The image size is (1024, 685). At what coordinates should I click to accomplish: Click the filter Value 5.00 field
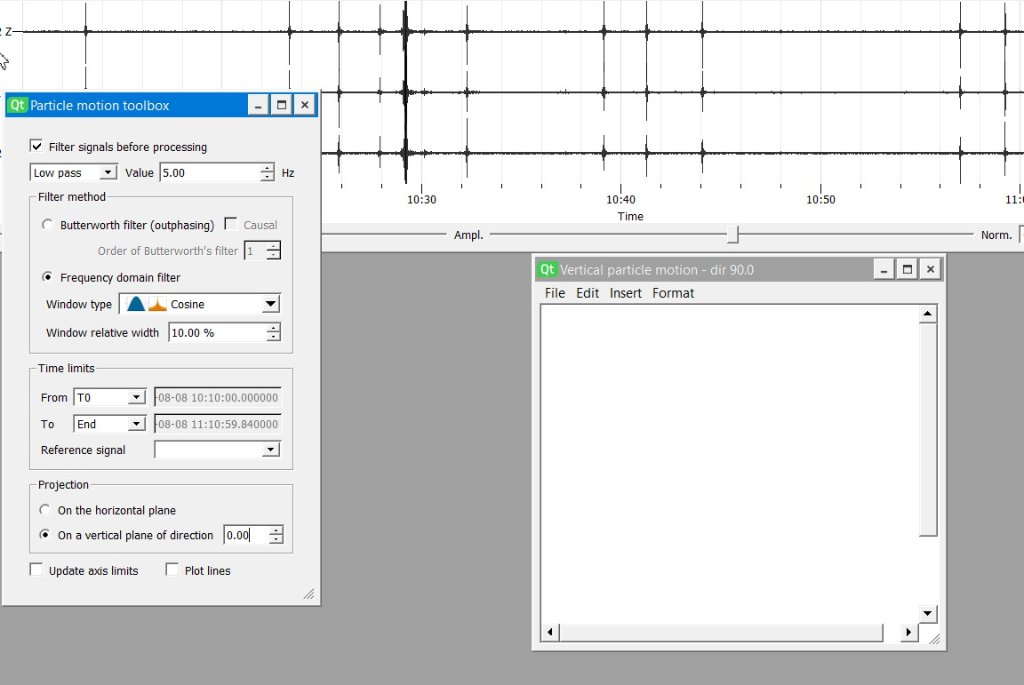[x=209, y=172]
